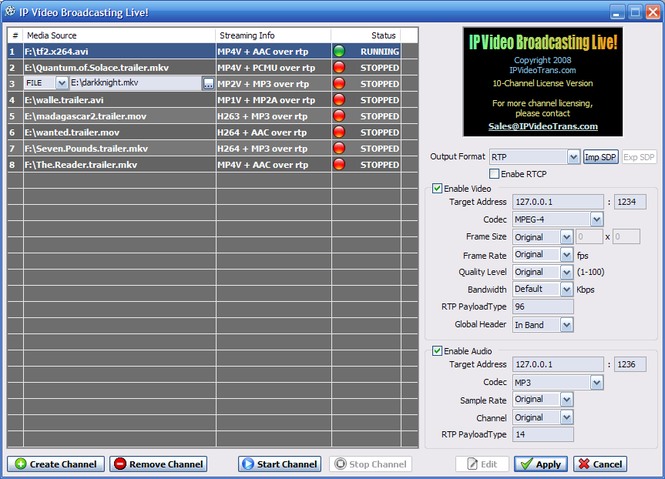Click the H264 + AAC over rtp cell
The width and height of the screenshot is (665, 479).
click(274, 132)
